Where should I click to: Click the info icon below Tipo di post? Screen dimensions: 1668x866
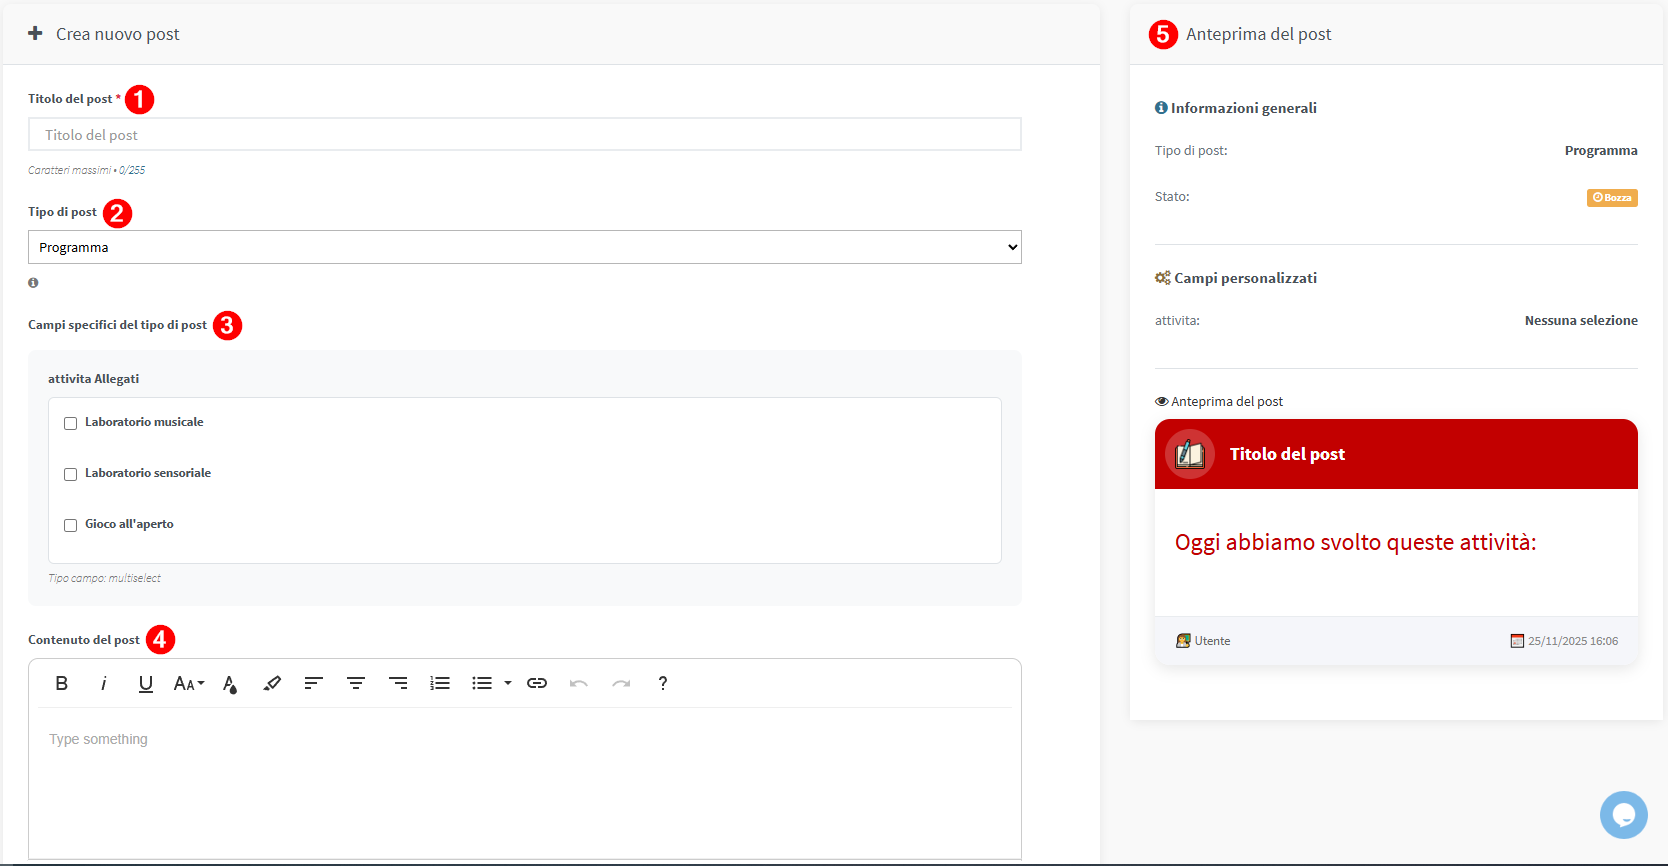point(33,283)
